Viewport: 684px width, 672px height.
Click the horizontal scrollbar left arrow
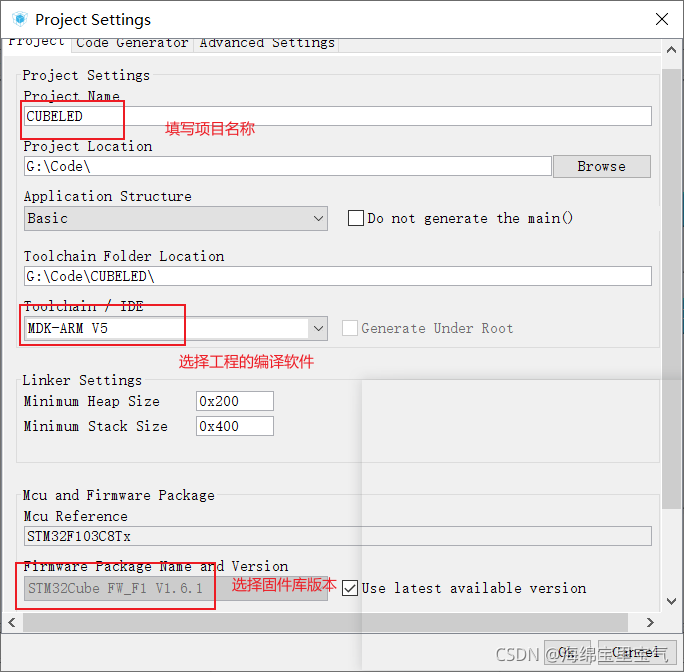[x=12, y=622]
